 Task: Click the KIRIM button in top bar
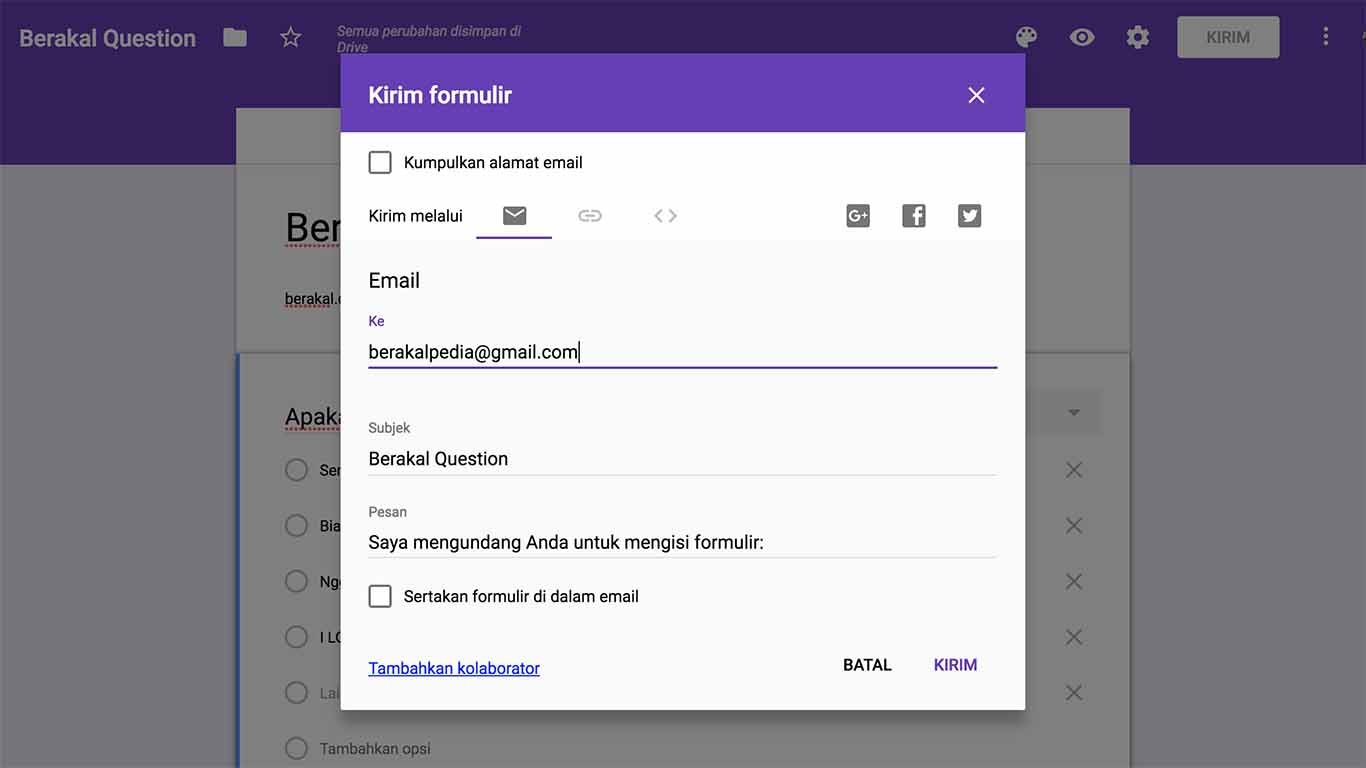pos(1228,38)
